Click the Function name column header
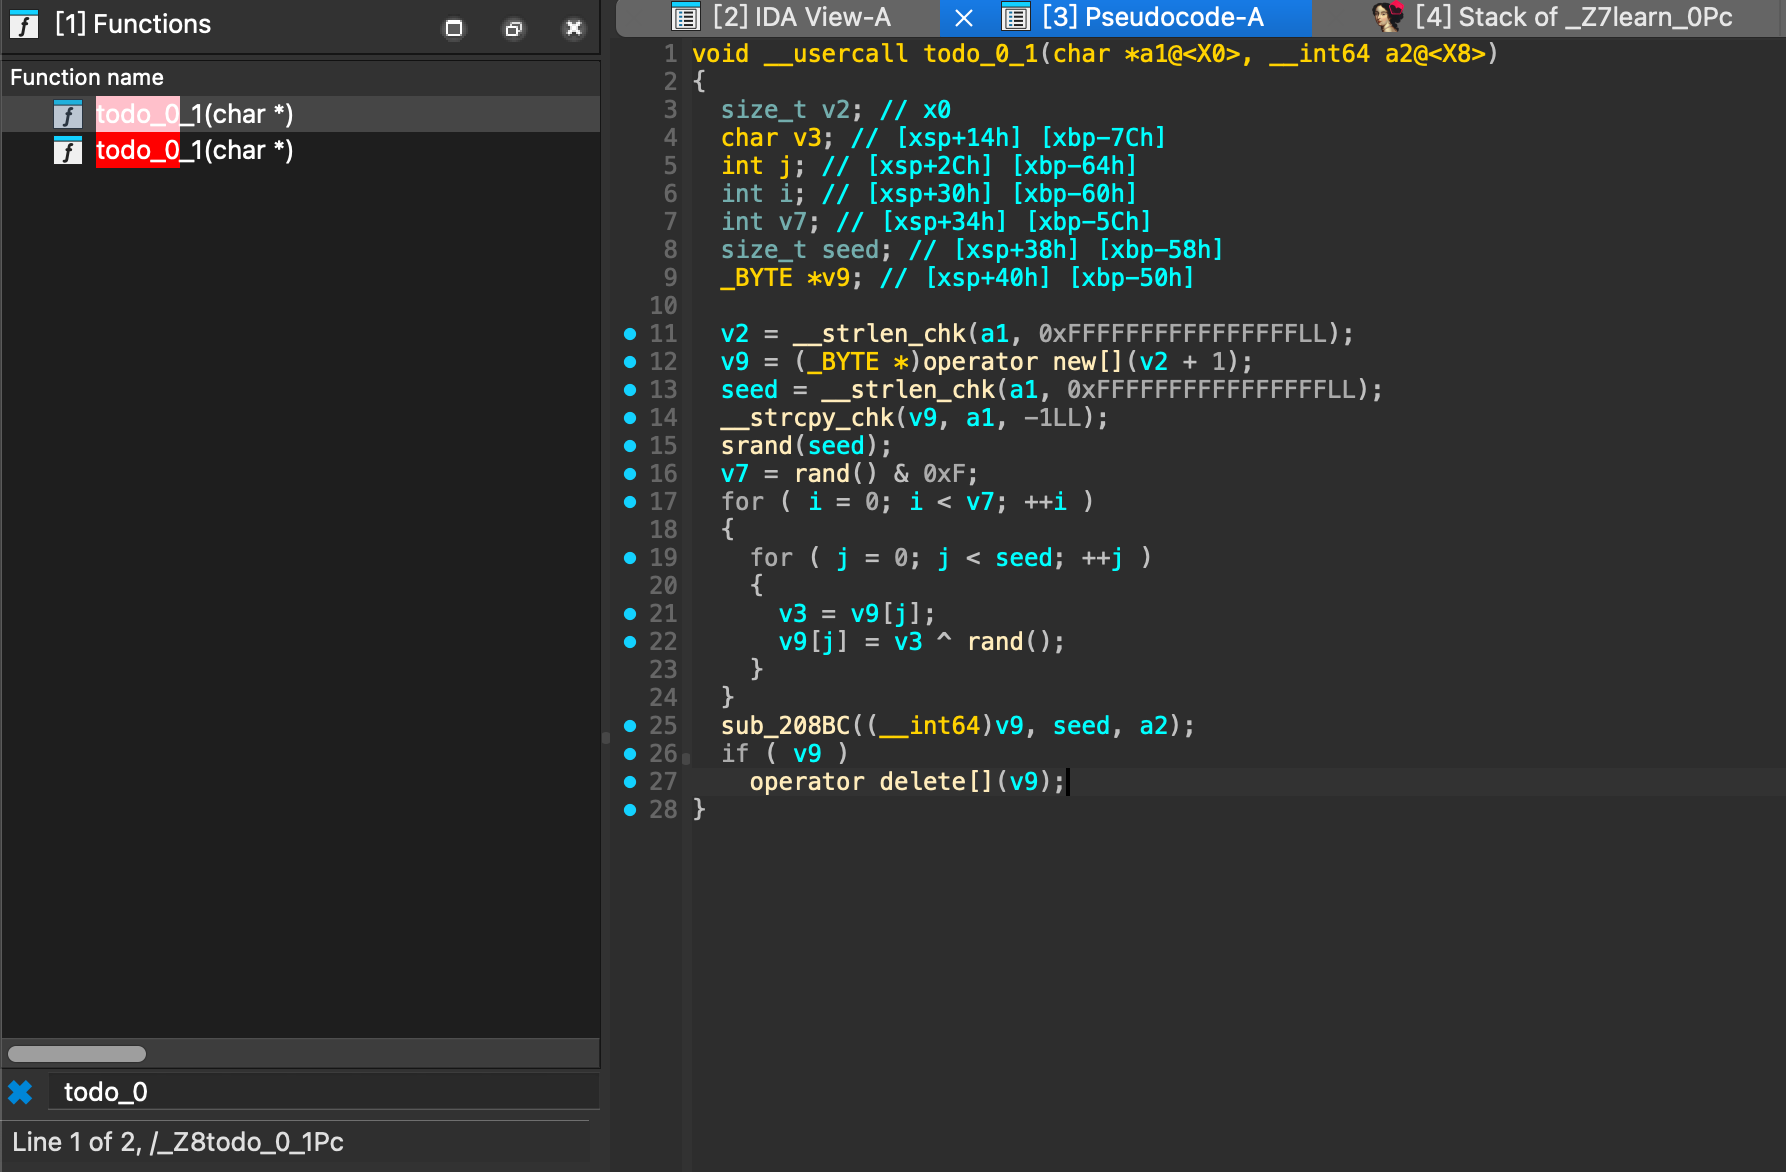 [300, 77]
